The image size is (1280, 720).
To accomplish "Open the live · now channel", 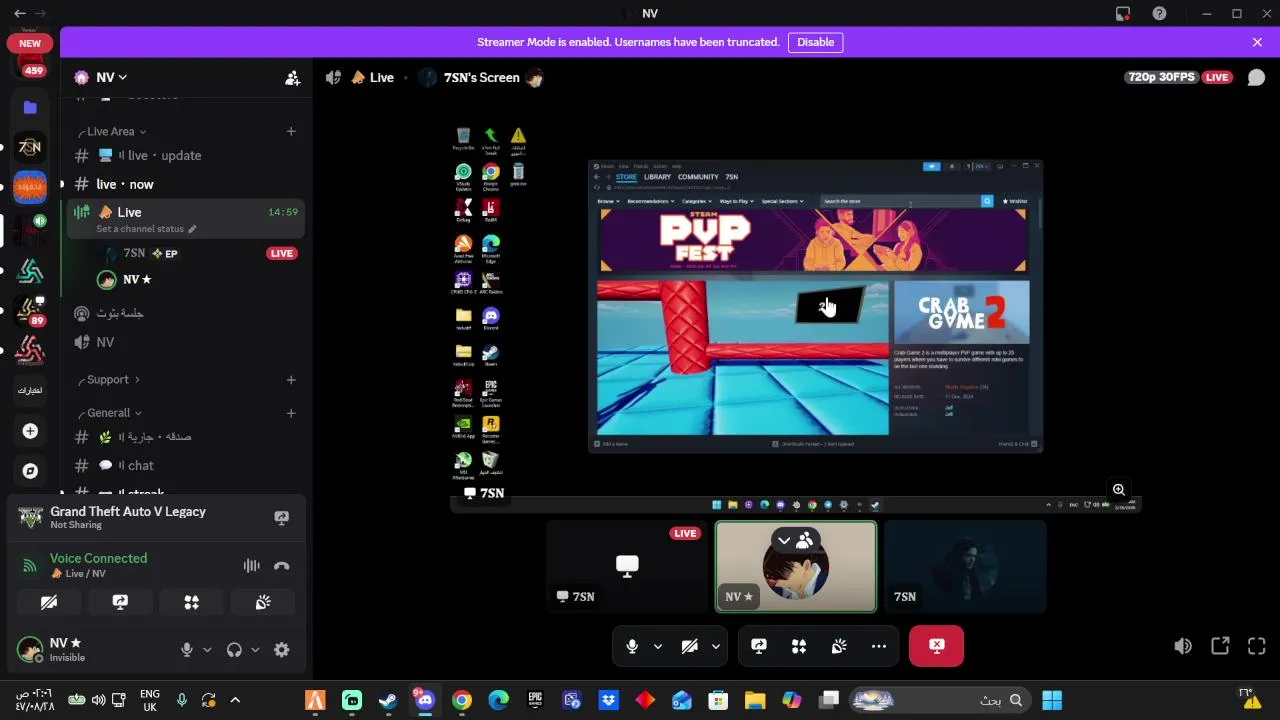I will click(186, 185).
